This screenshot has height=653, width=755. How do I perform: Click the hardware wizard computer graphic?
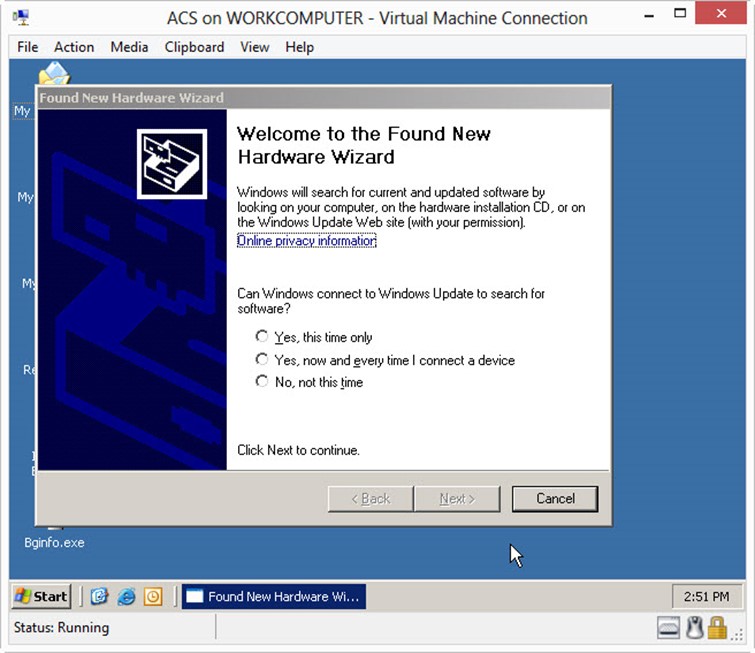point(172,164)
